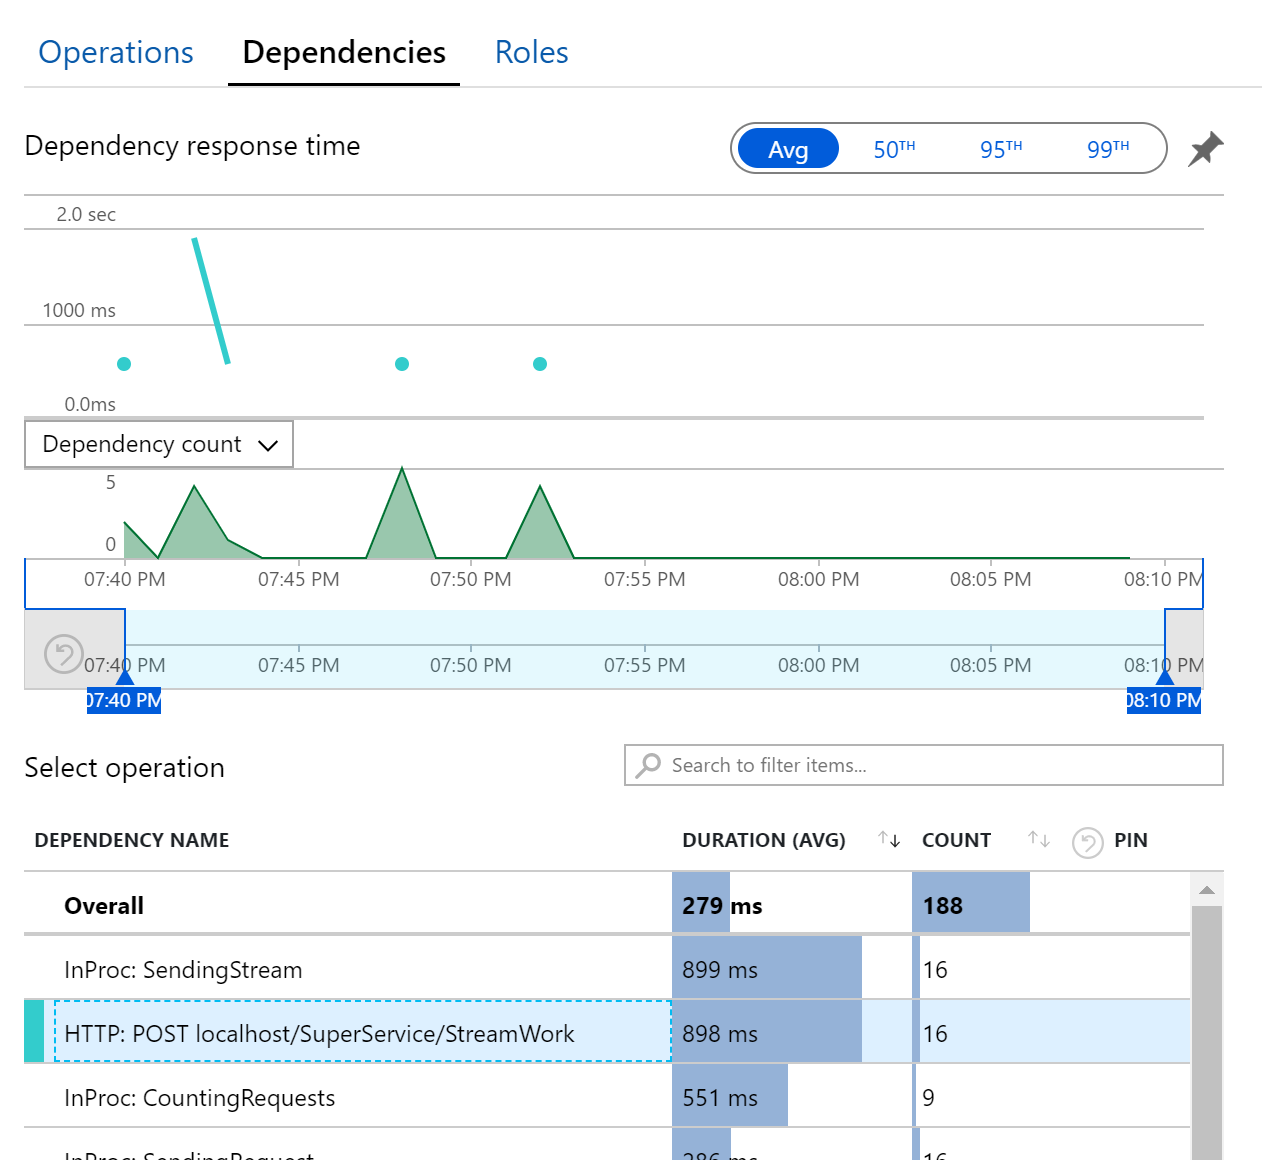This screenshot has height=1160, width=1262.
Task: Select the 99th percentile option
Action: [x=1108, y=149]
